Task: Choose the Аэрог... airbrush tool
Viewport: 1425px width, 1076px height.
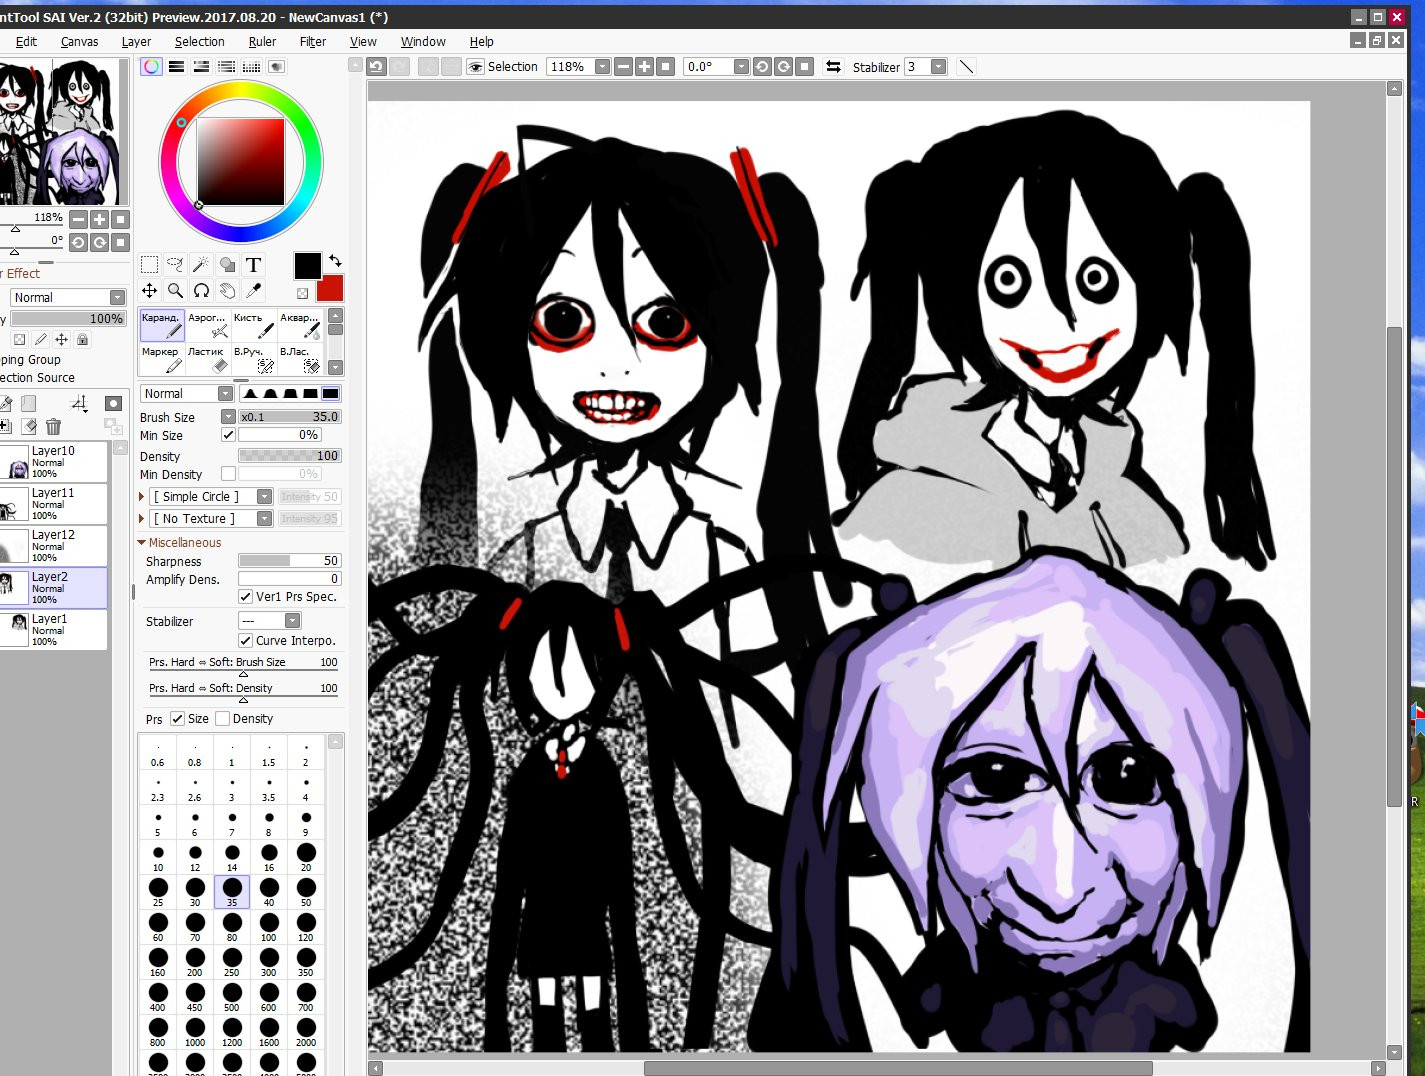Action: coord(207,325)
